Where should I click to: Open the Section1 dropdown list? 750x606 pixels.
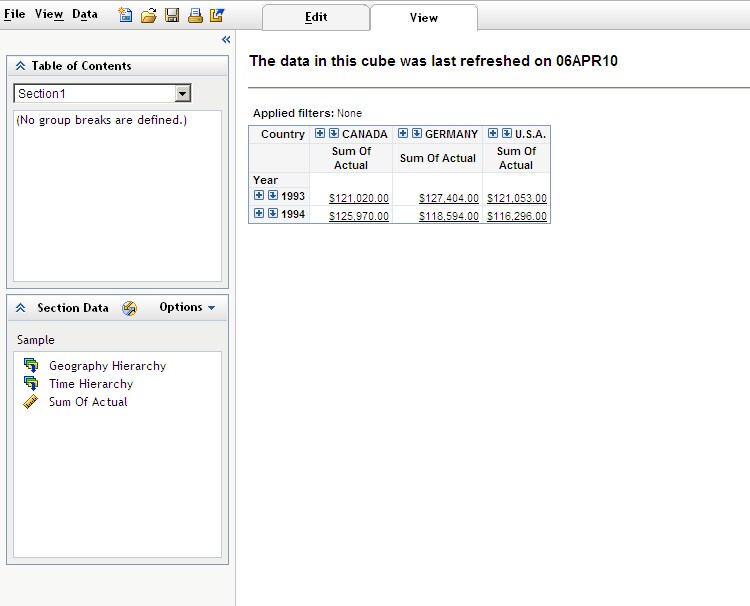tap(182, 93)
